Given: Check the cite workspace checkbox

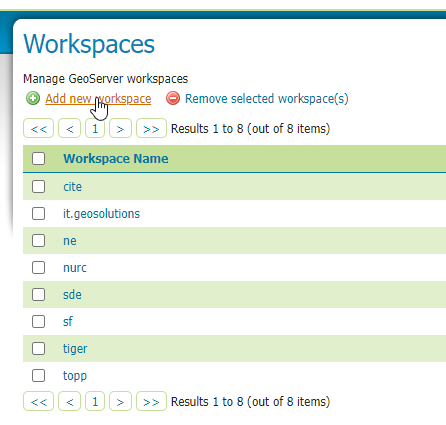Looking at the screenshot, I should tap(38, 187).
